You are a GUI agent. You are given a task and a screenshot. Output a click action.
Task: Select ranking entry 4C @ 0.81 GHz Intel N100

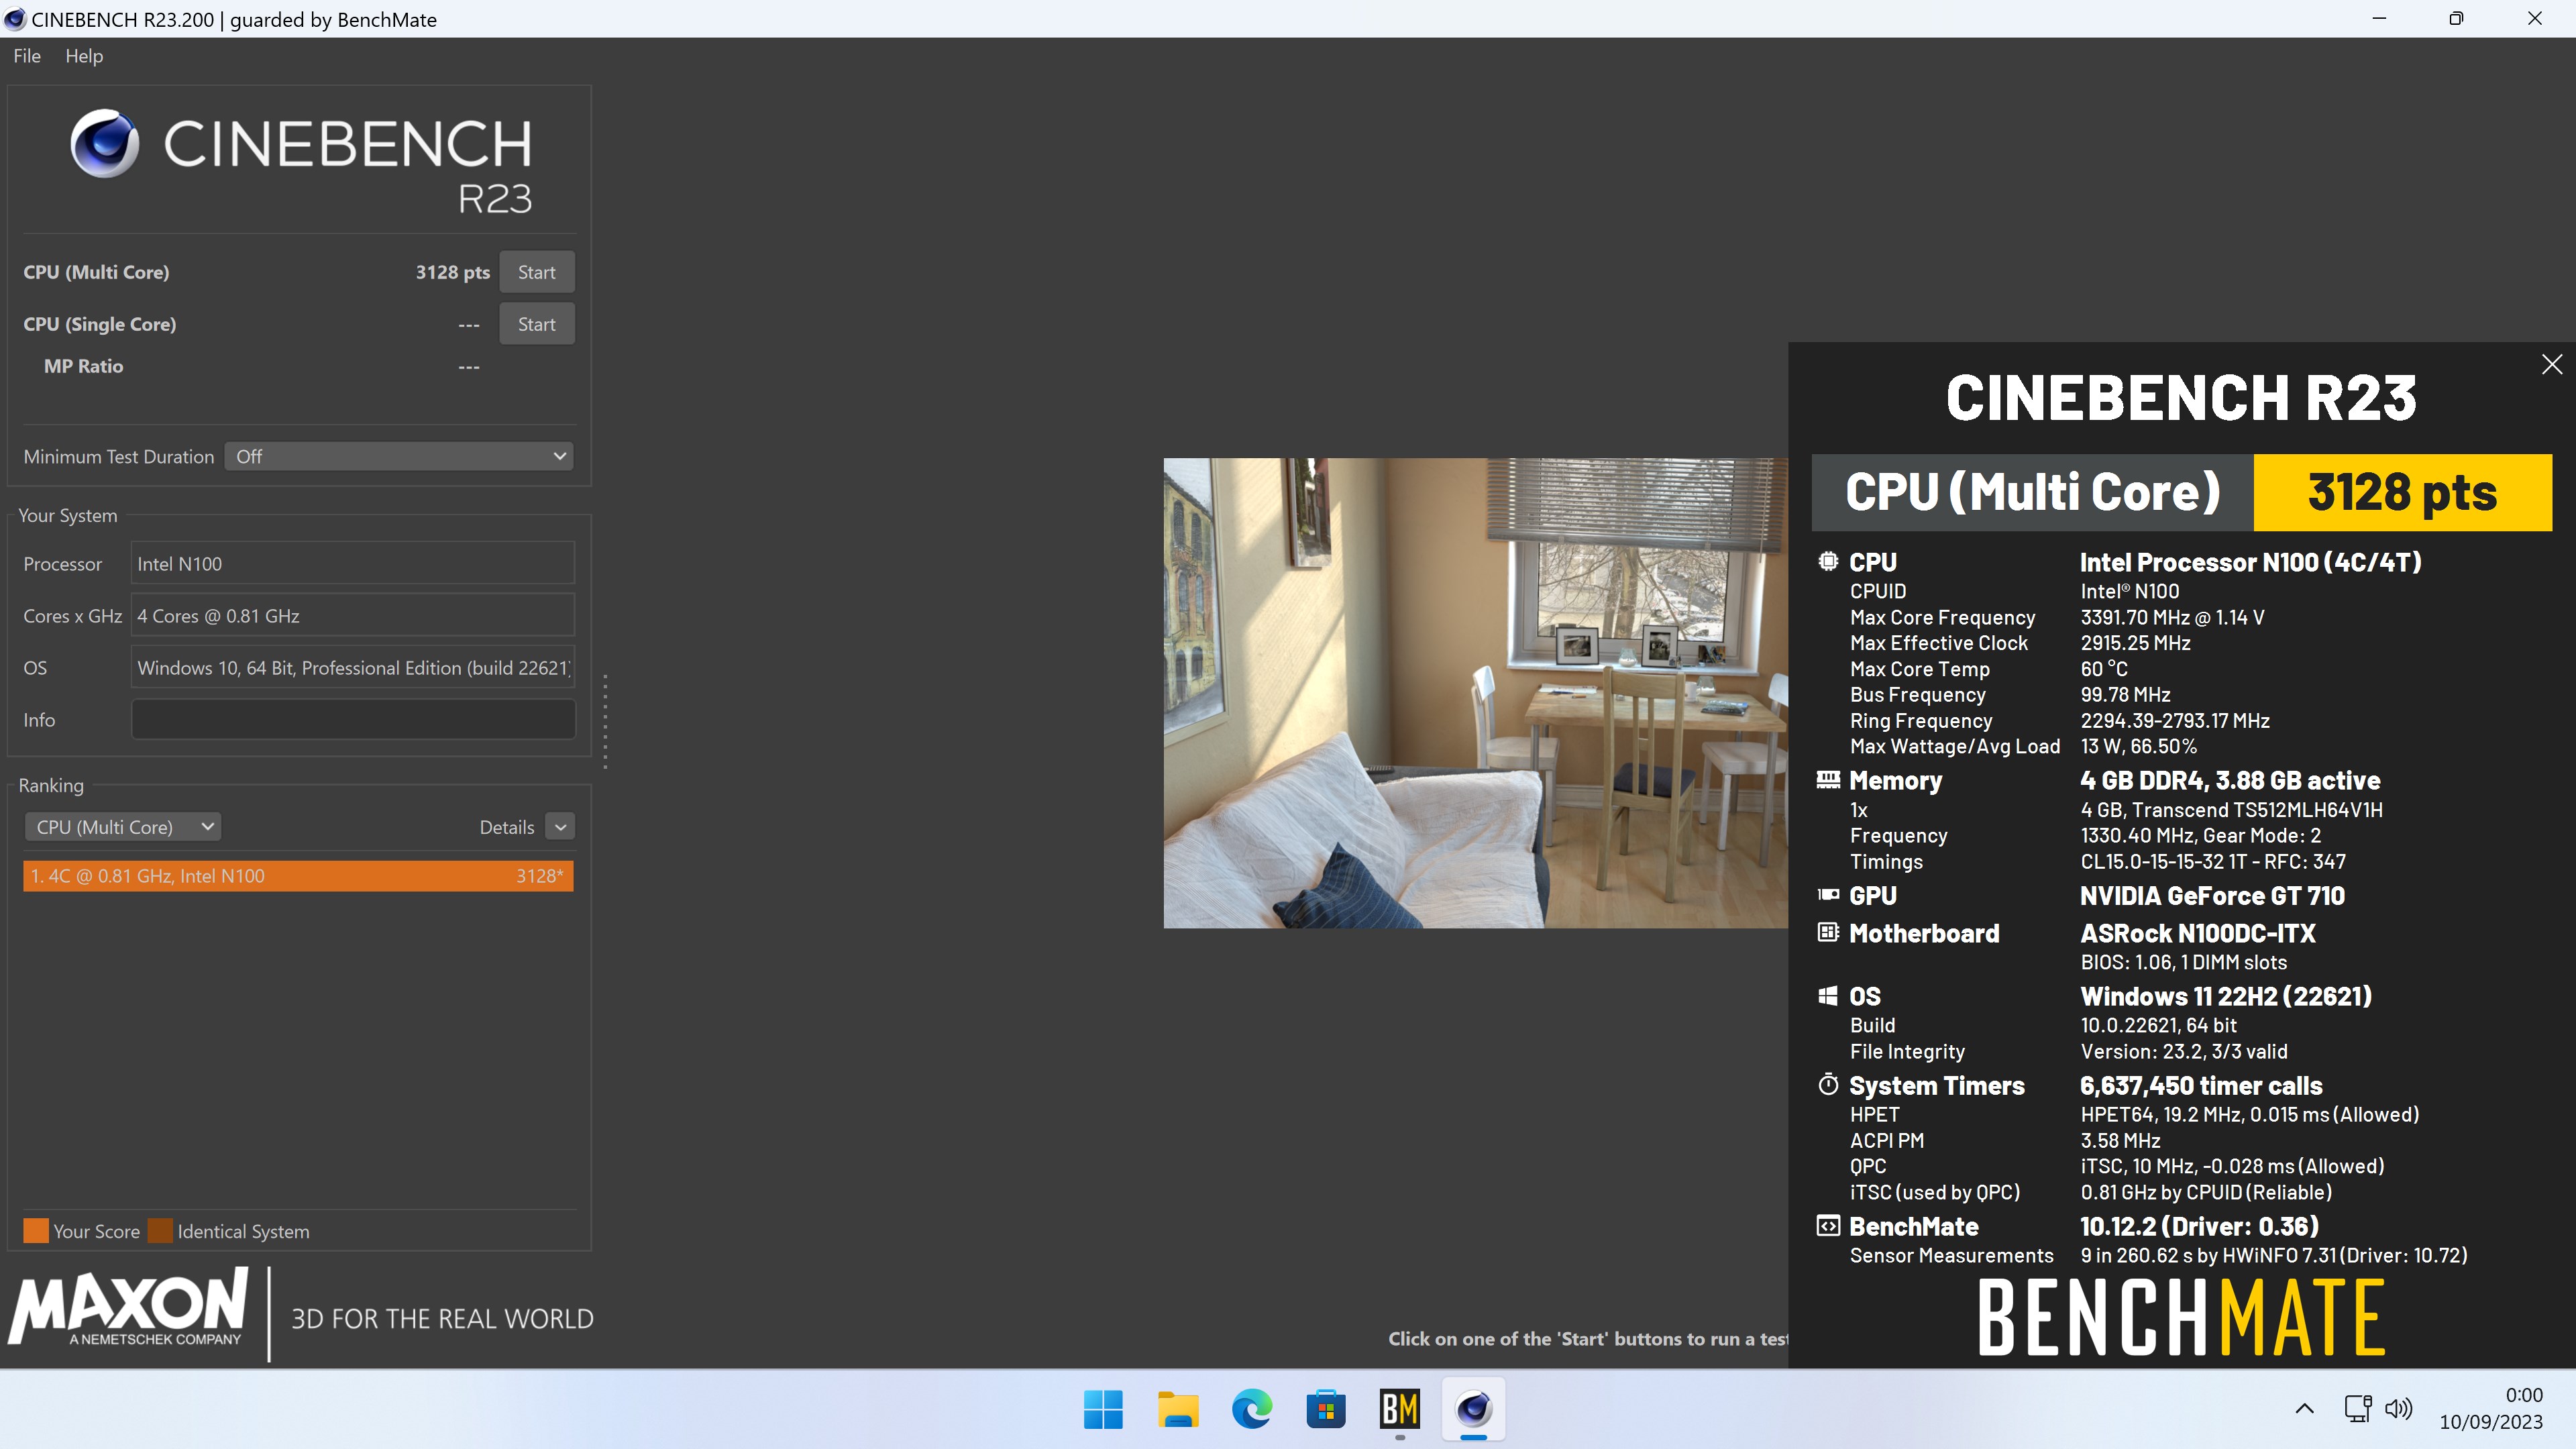point(298,876)
